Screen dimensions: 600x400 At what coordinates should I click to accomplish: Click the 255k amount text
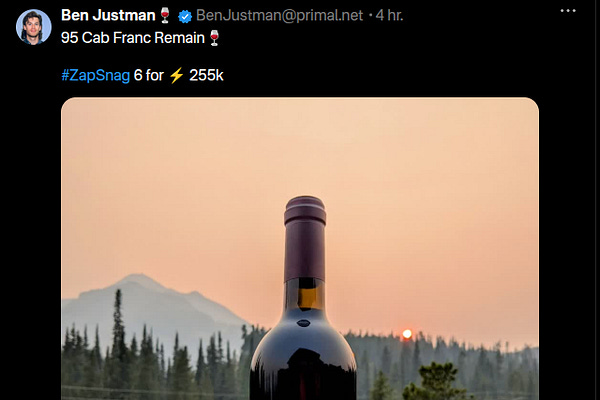(x=206, y=75)
